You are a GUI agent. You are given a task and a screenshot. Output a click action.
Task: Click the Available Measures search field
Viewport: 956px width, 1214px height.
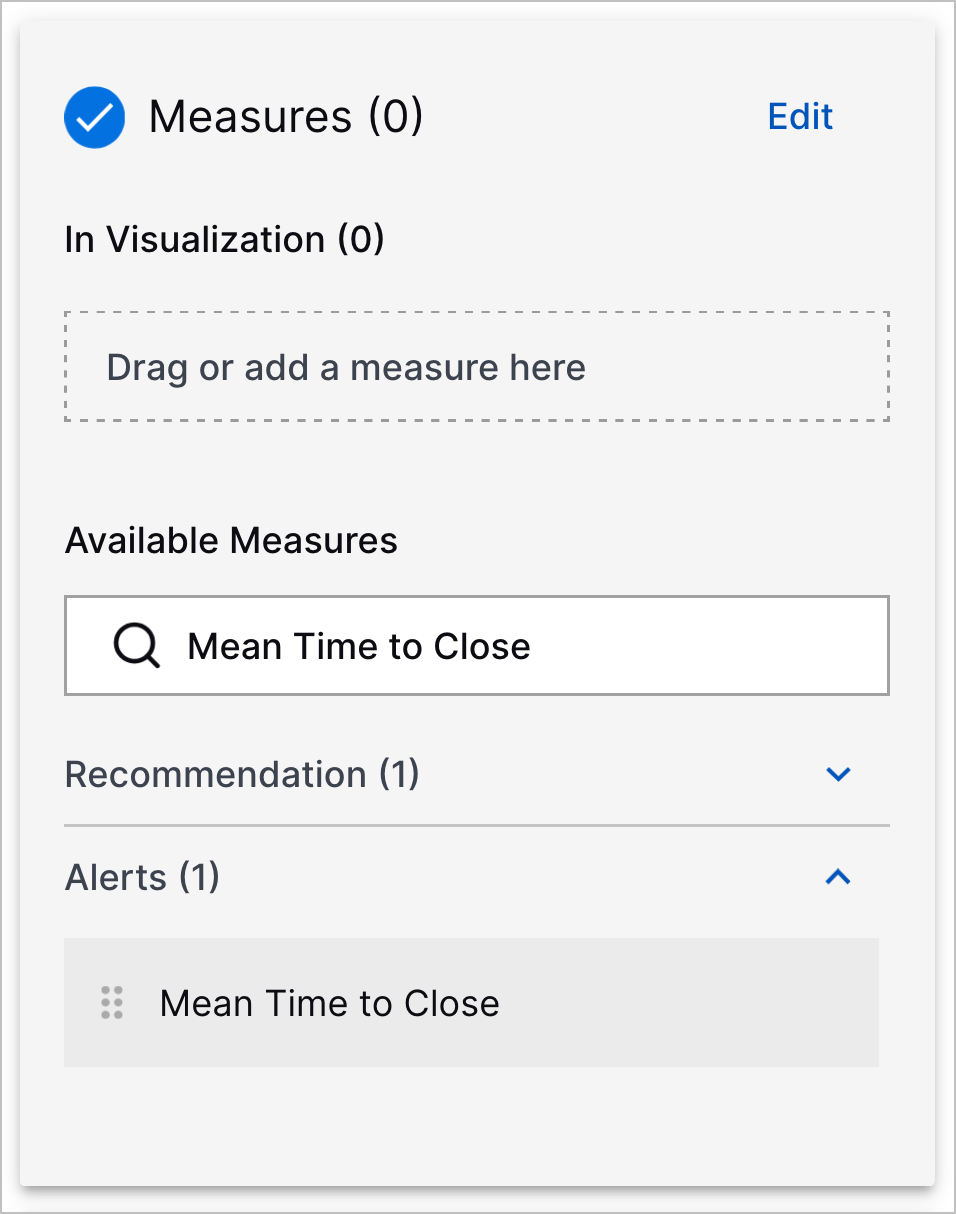coord(476,645)
